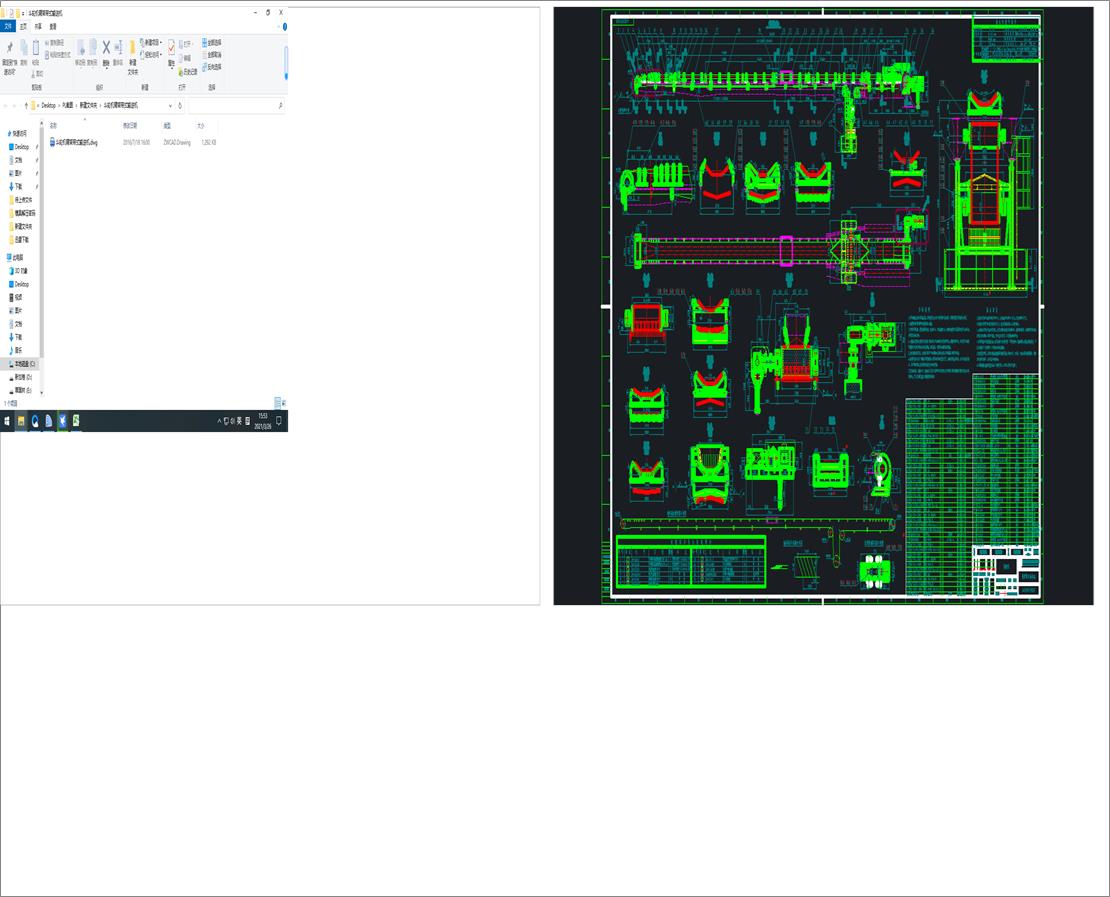Click the Copy icon in the ribbon clipboard group

[x=23, y=49]
